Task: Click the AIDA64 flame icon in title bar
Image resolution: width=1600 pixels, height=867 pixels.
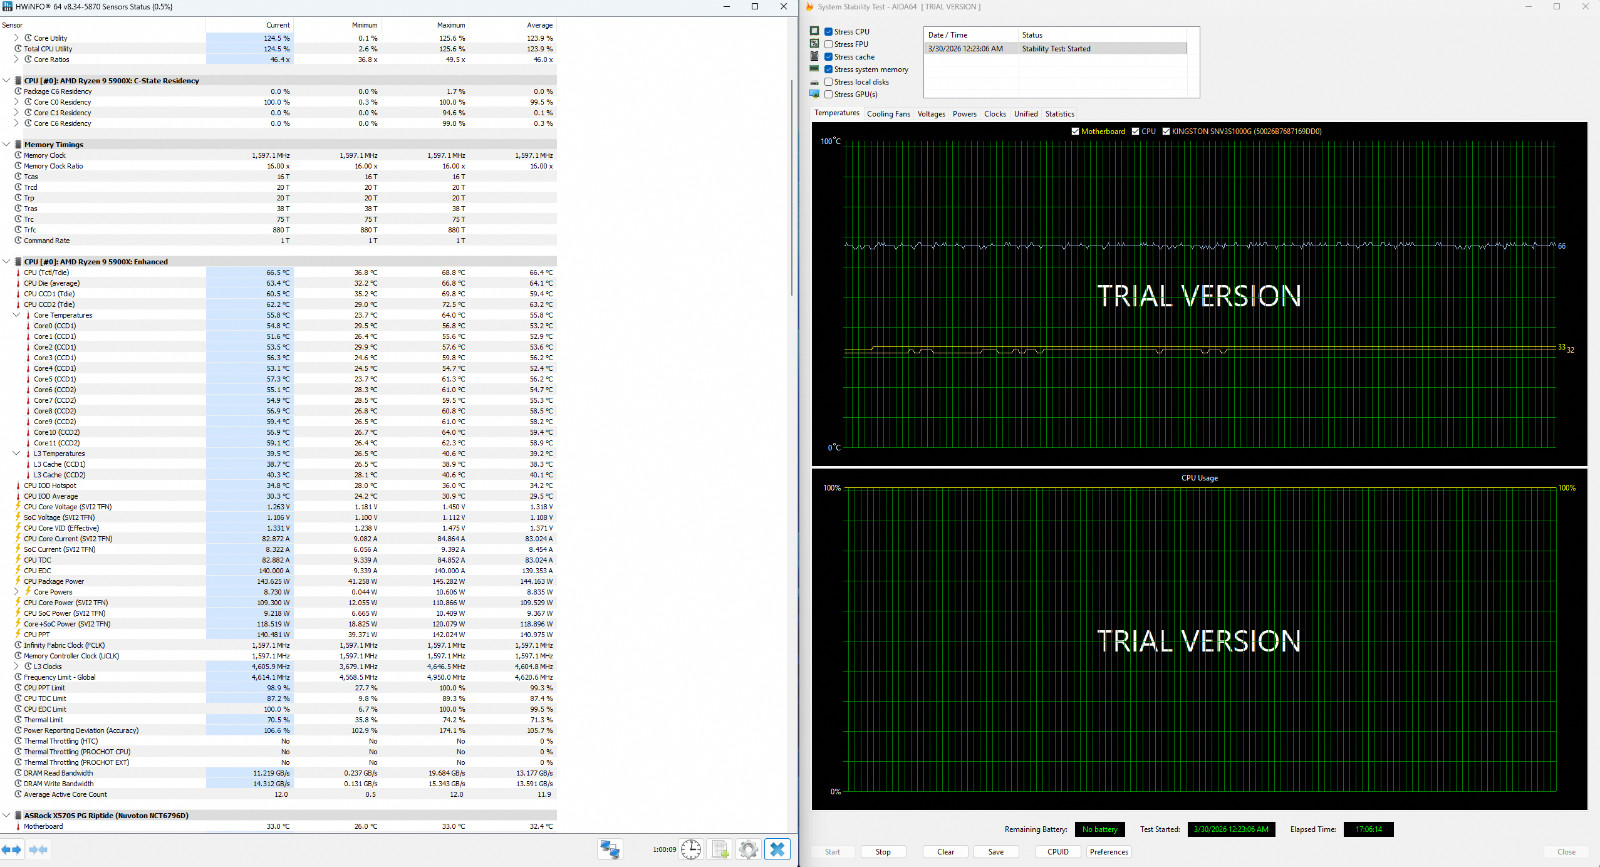Action: coord(810,7)
